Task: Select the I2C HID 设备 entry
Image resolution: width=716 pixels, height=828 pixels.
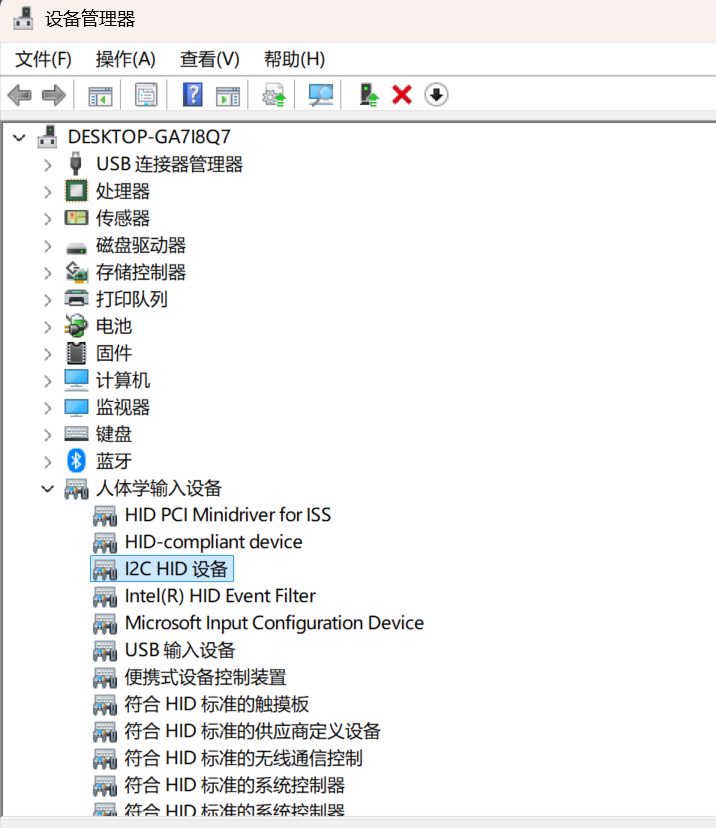Action: [176, 569]
